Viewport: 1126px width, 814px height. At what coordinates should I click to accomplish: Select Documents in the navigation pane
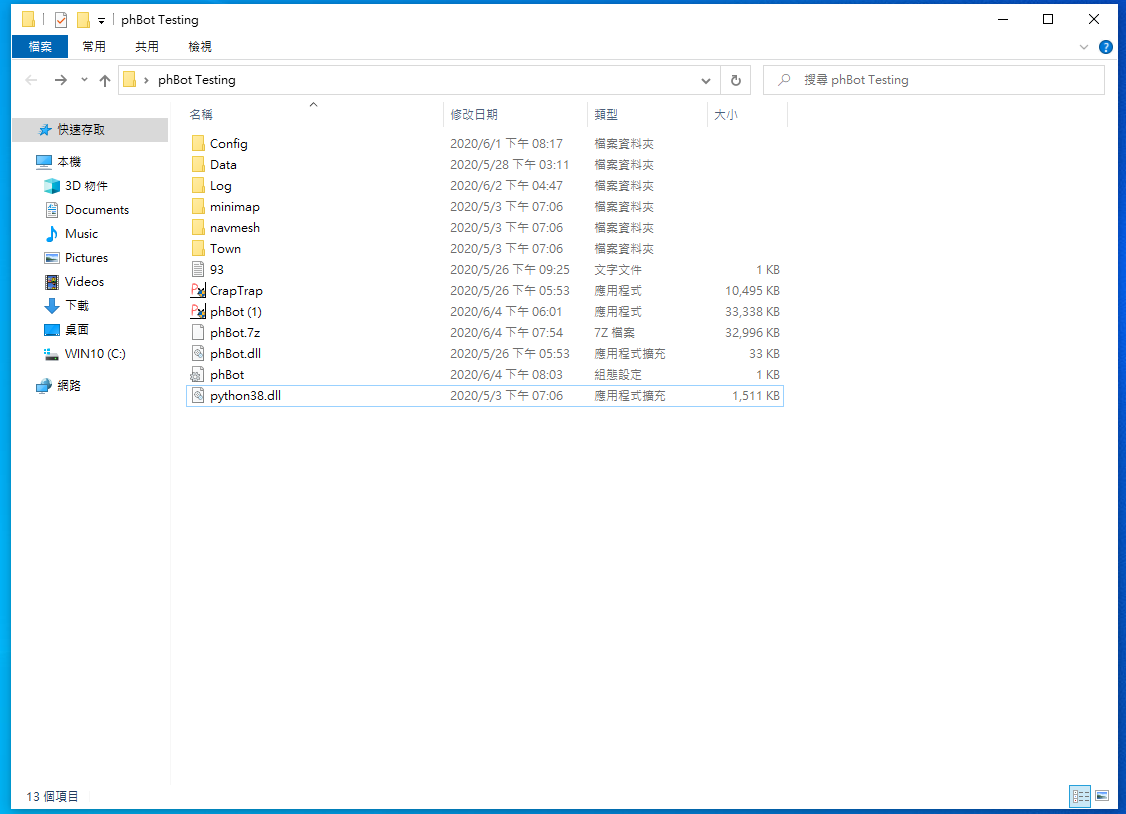tap(97, 210)
